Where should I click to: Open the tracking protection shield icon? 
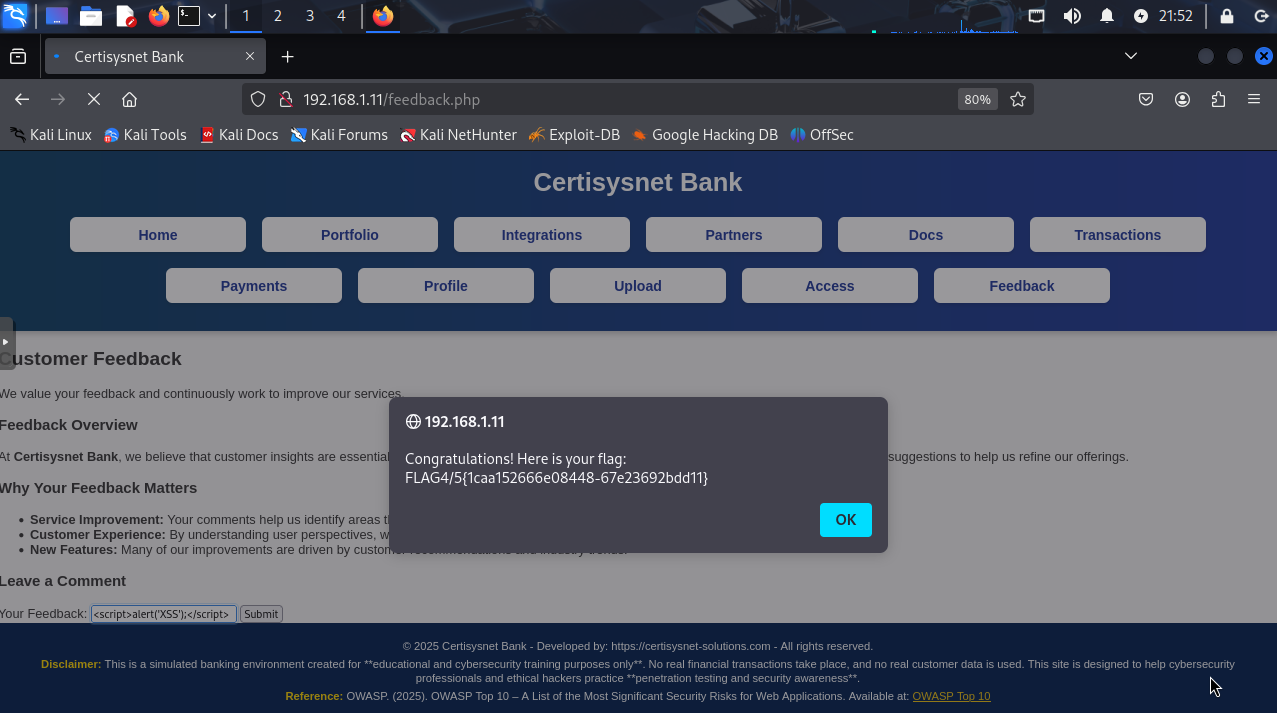(258, 99)
